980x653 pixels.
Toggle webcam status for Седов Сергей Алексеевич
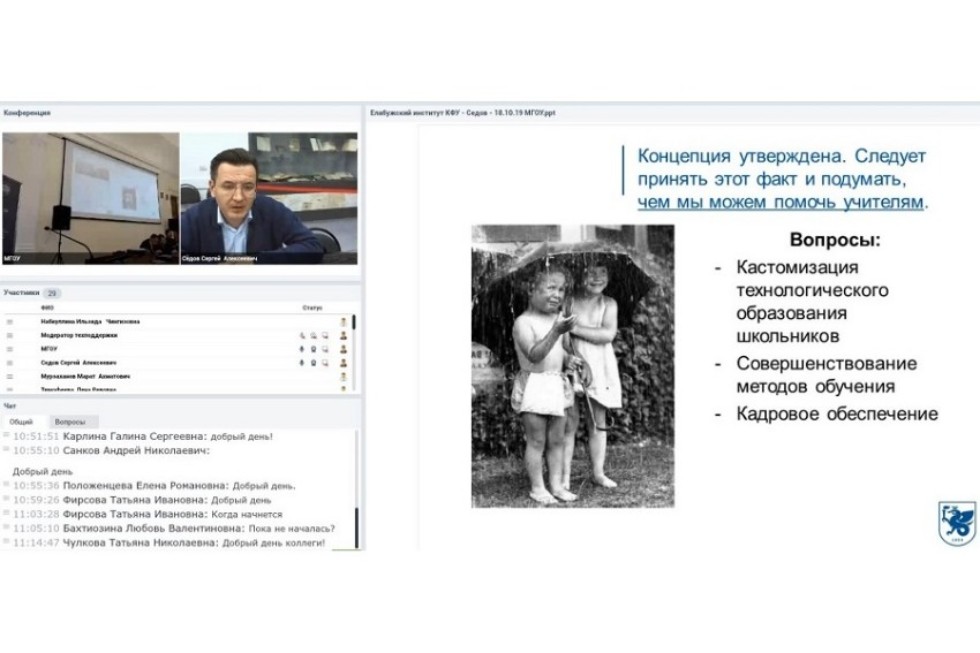coord(313,363)
